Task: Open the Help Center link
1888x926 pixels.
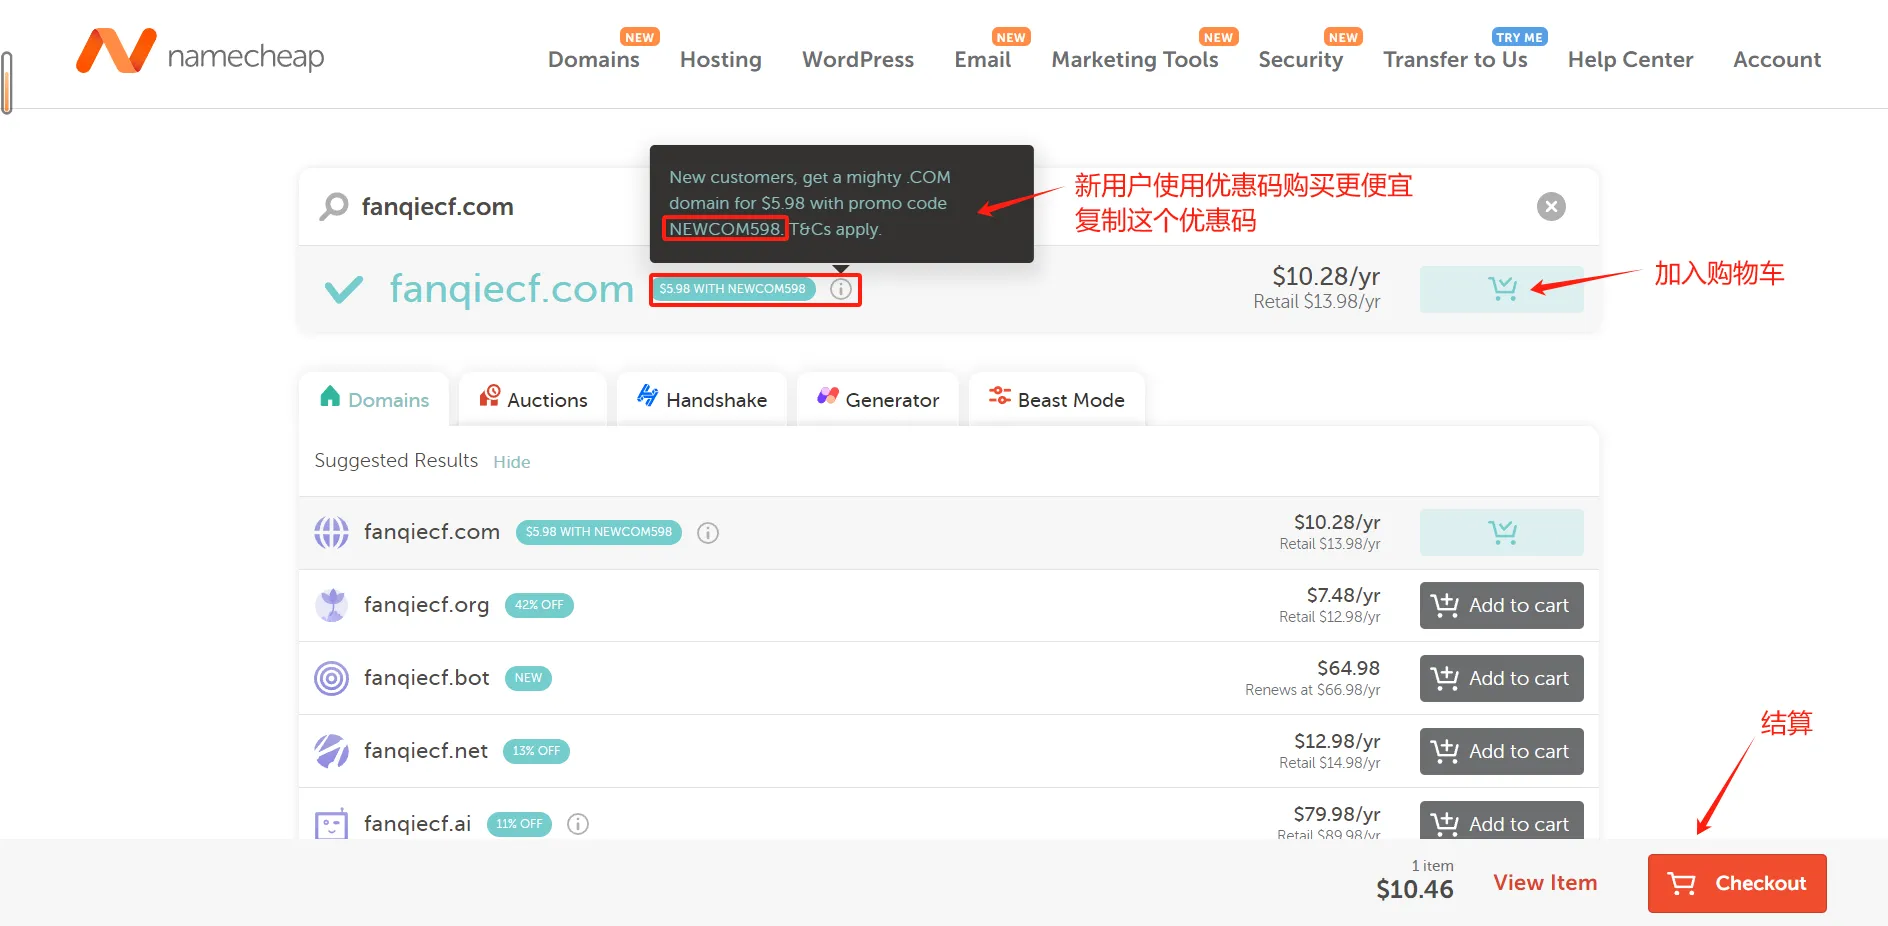Action: pos(1630,60)
